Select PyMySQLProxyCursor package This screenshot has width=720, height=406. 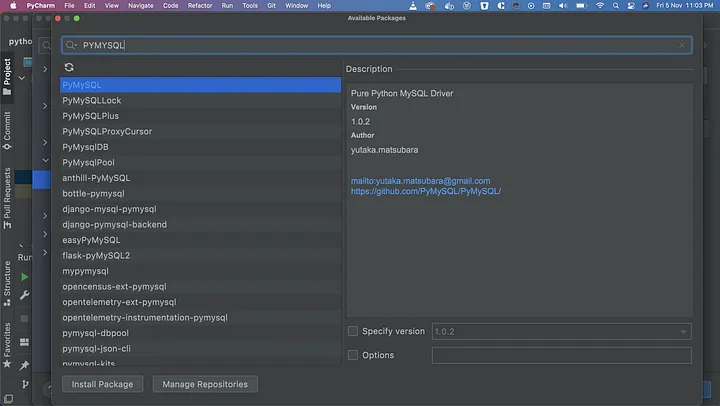200,131
